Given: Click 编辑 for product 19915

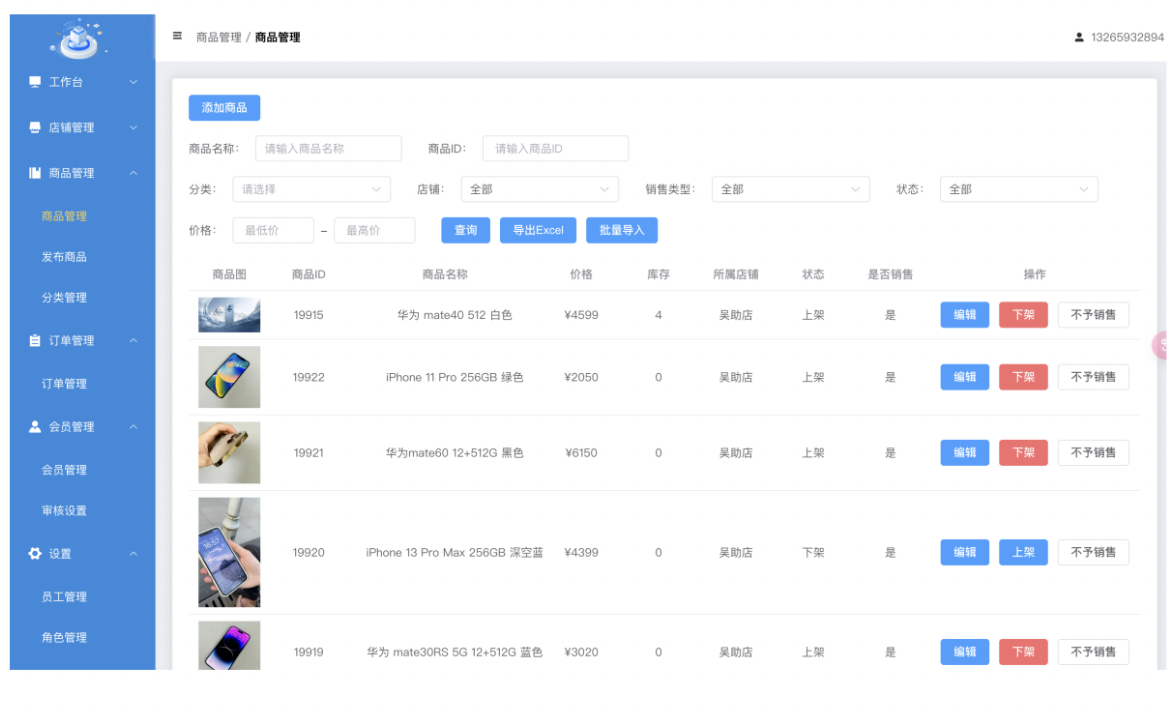Looking at the screenshot, I should point(965,314).
